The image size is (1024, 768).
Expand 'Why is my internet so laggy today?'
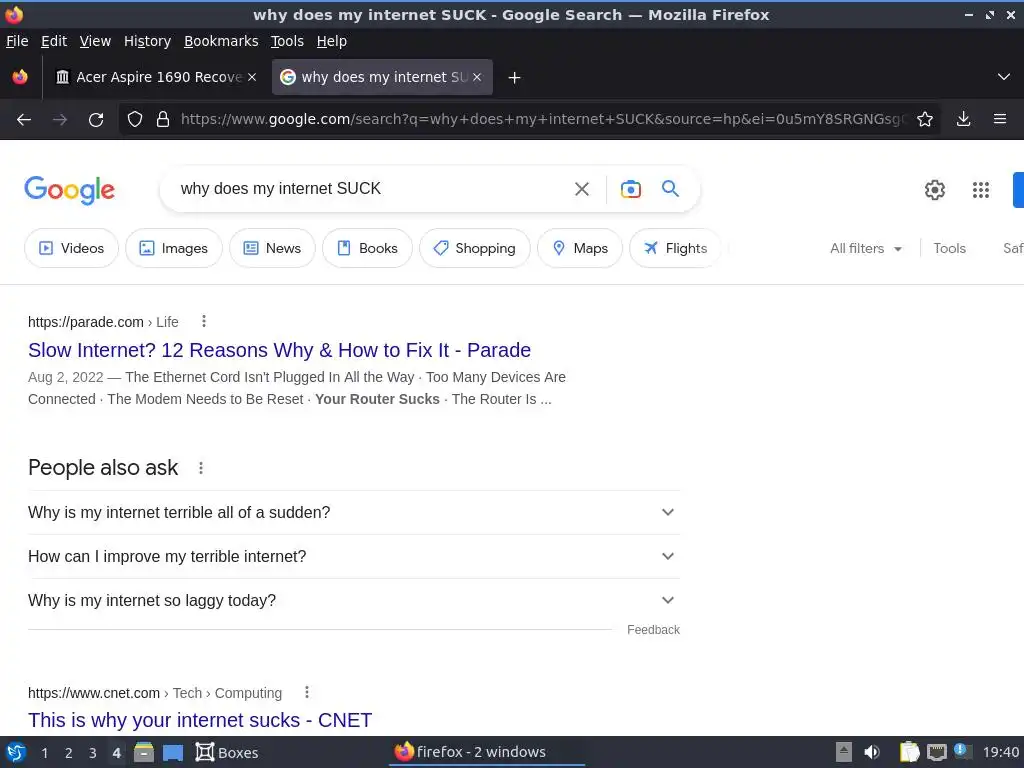click(x=354, y=600)
